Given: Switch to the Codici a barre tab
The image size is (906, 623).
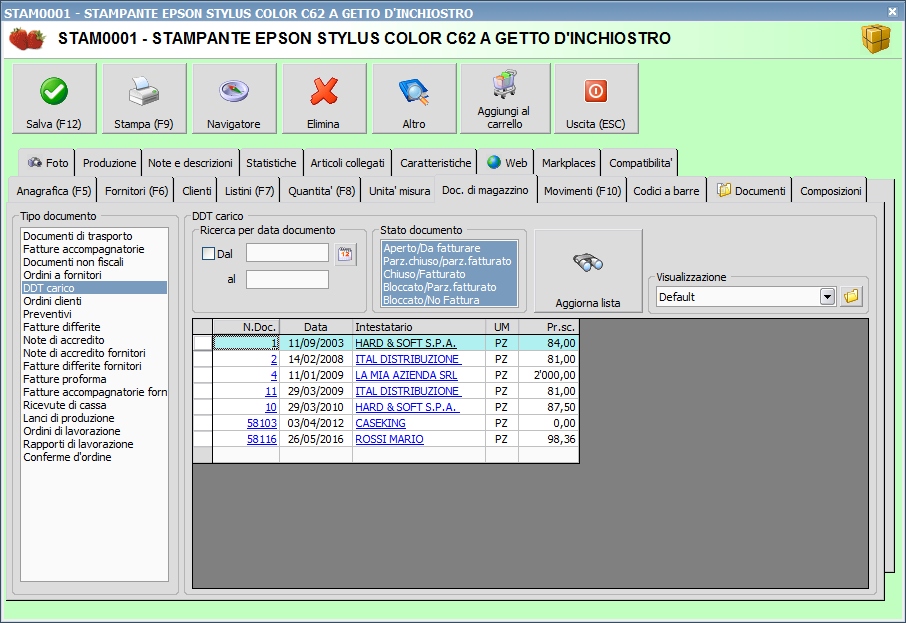Looking at the screenshot, I should [x=666, y=191].
